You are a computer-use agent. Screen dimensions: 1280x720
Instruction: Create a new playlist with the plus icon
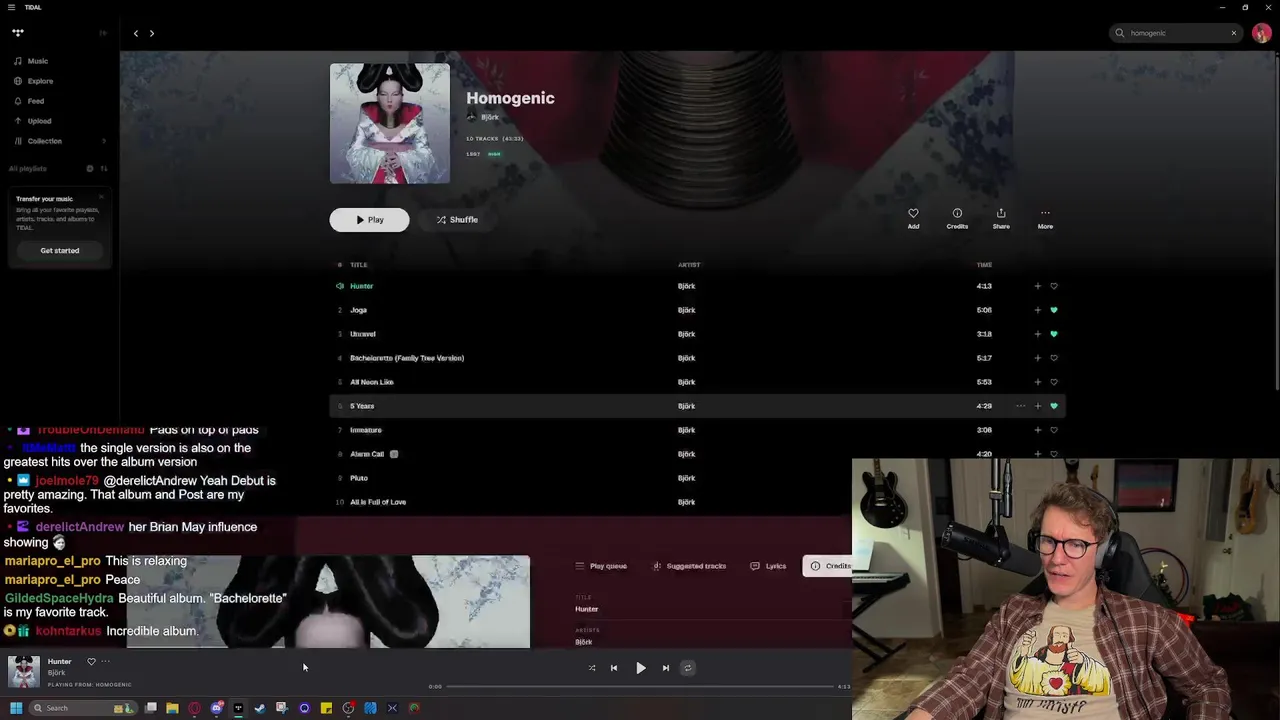(89, 169)
